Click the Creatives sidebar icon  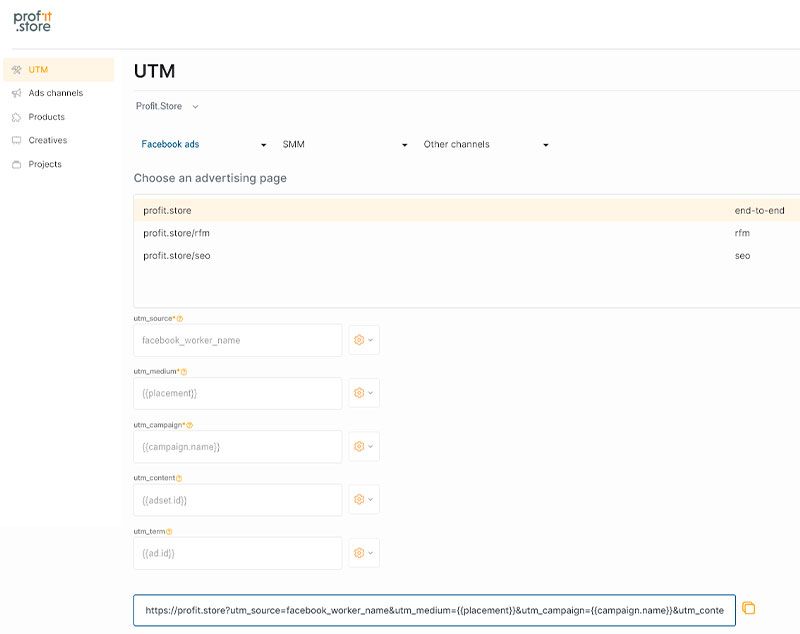click(16, 140)
